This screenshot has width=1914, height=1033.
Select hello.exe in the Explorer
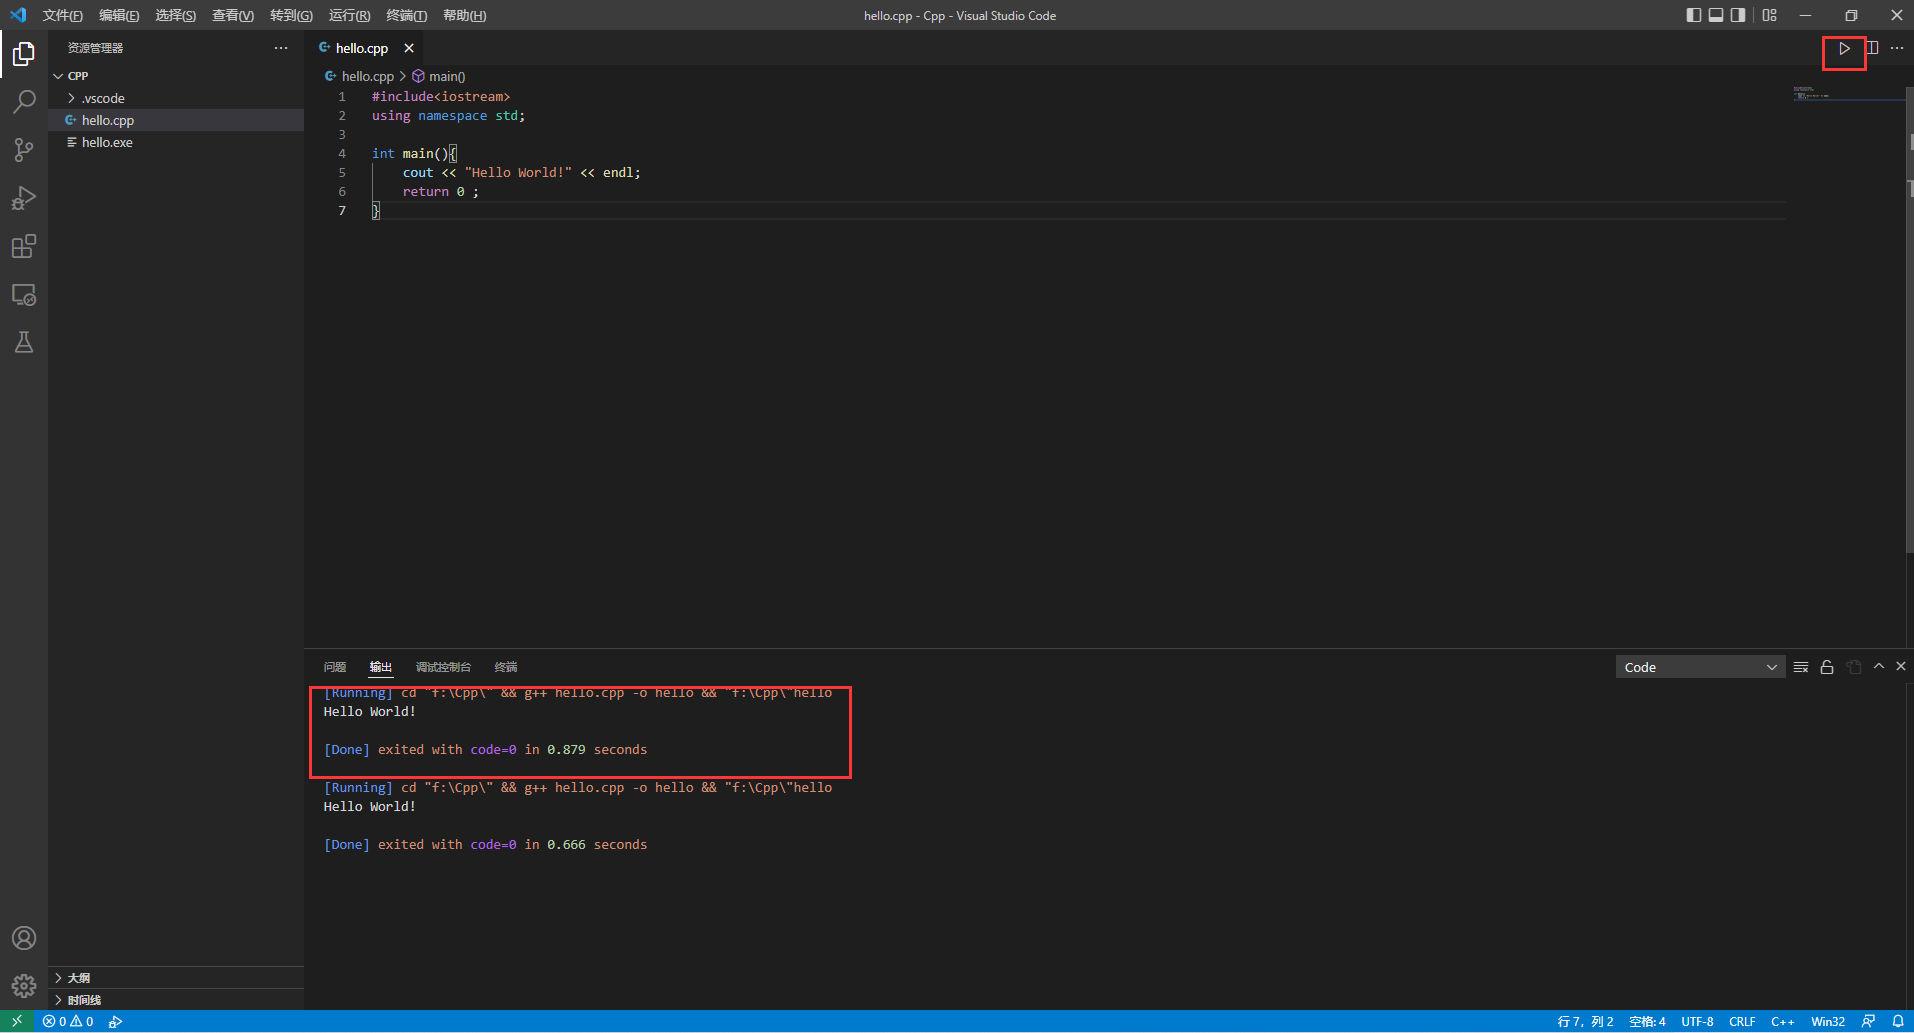(107, 142)
